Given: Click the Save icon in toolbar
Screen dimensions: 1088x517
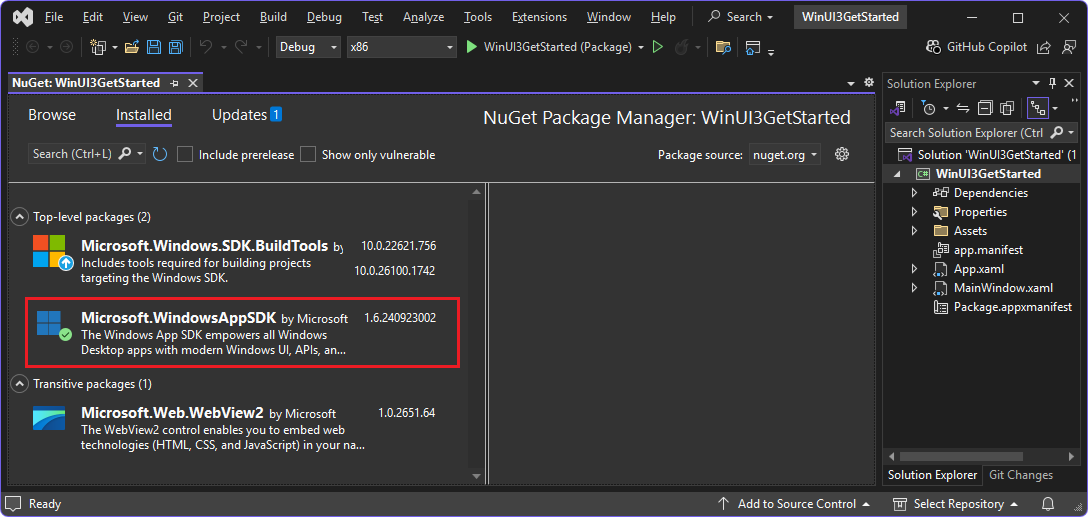Looking at the screenshot, I should [x=154, y=47].
